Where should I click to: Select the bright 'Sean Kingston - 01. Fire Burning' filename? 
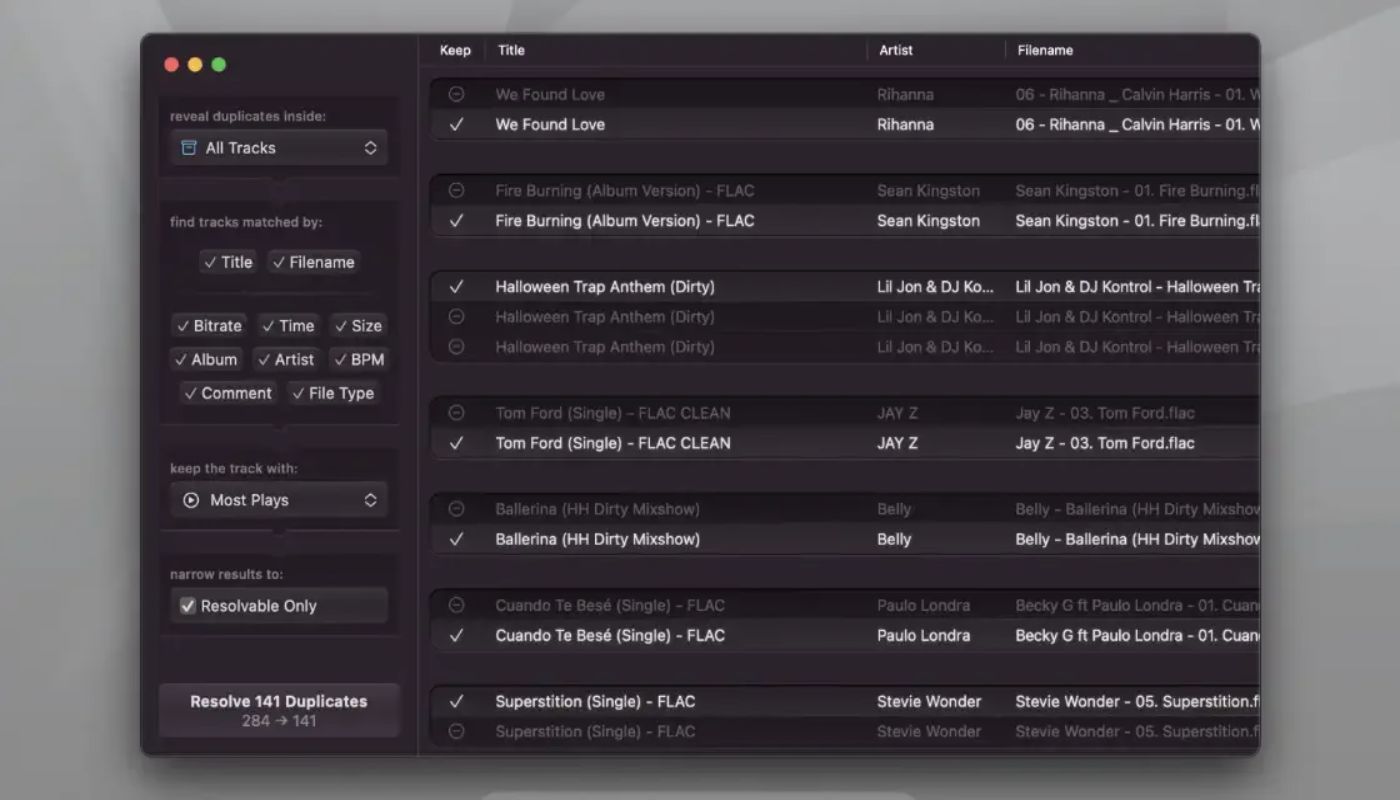click(x=1137, y=221)
